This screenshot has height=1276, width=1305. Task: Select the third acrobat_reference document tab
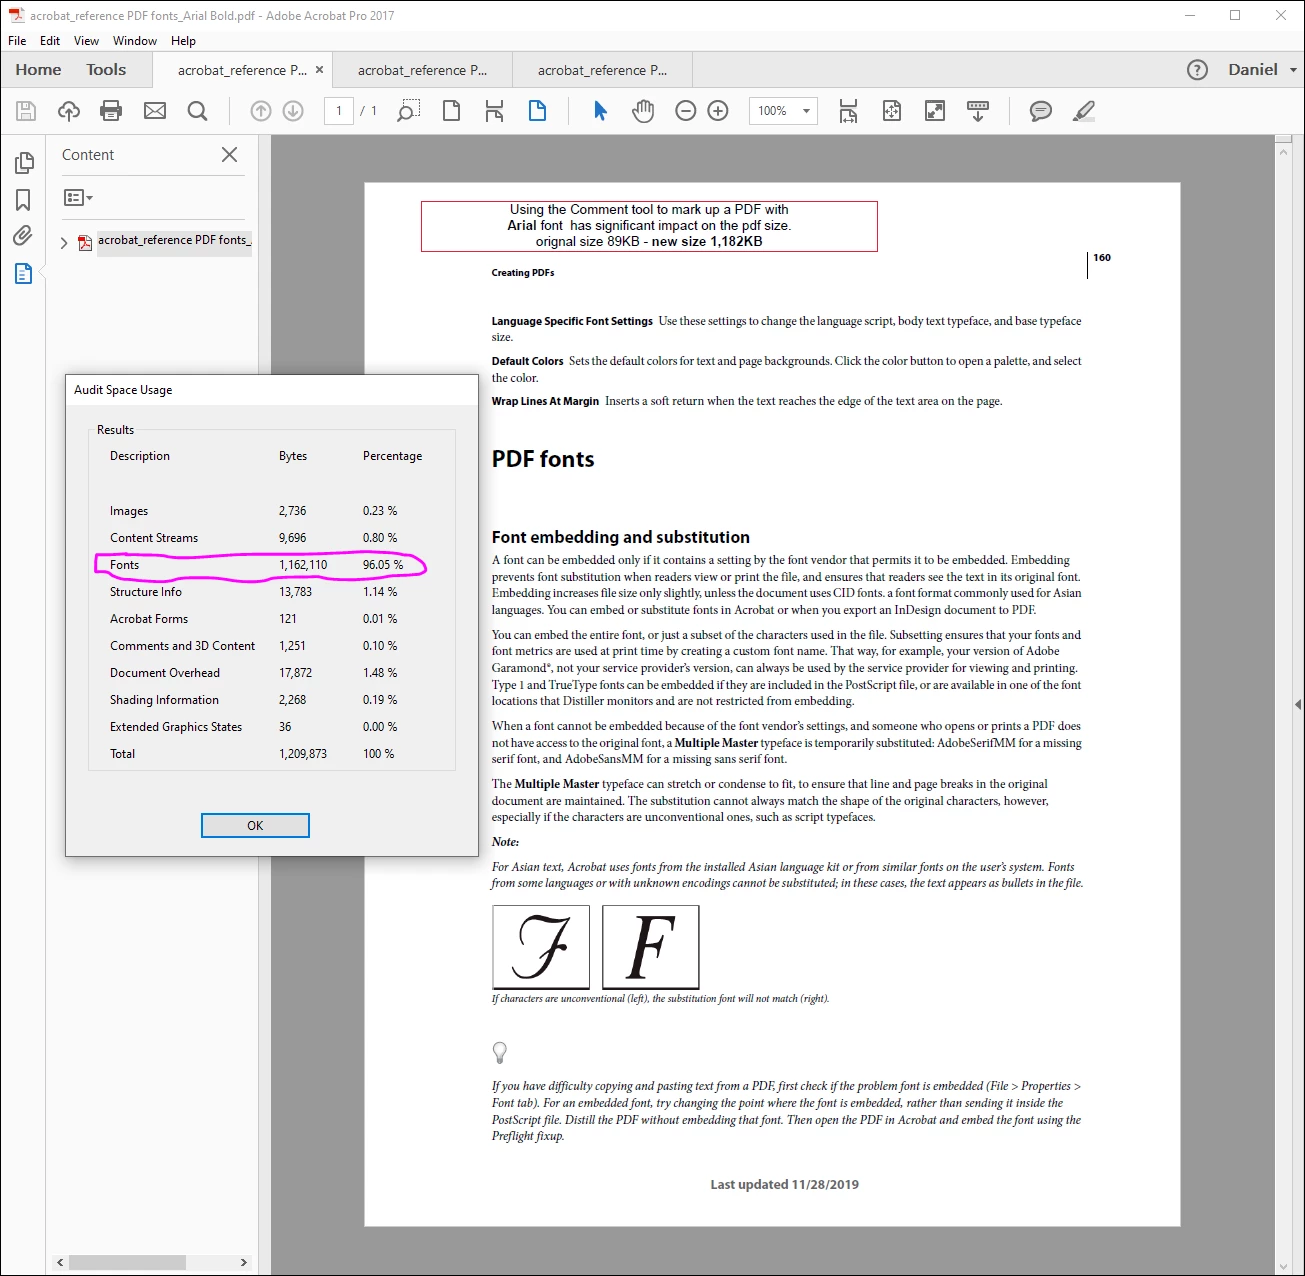602,70
